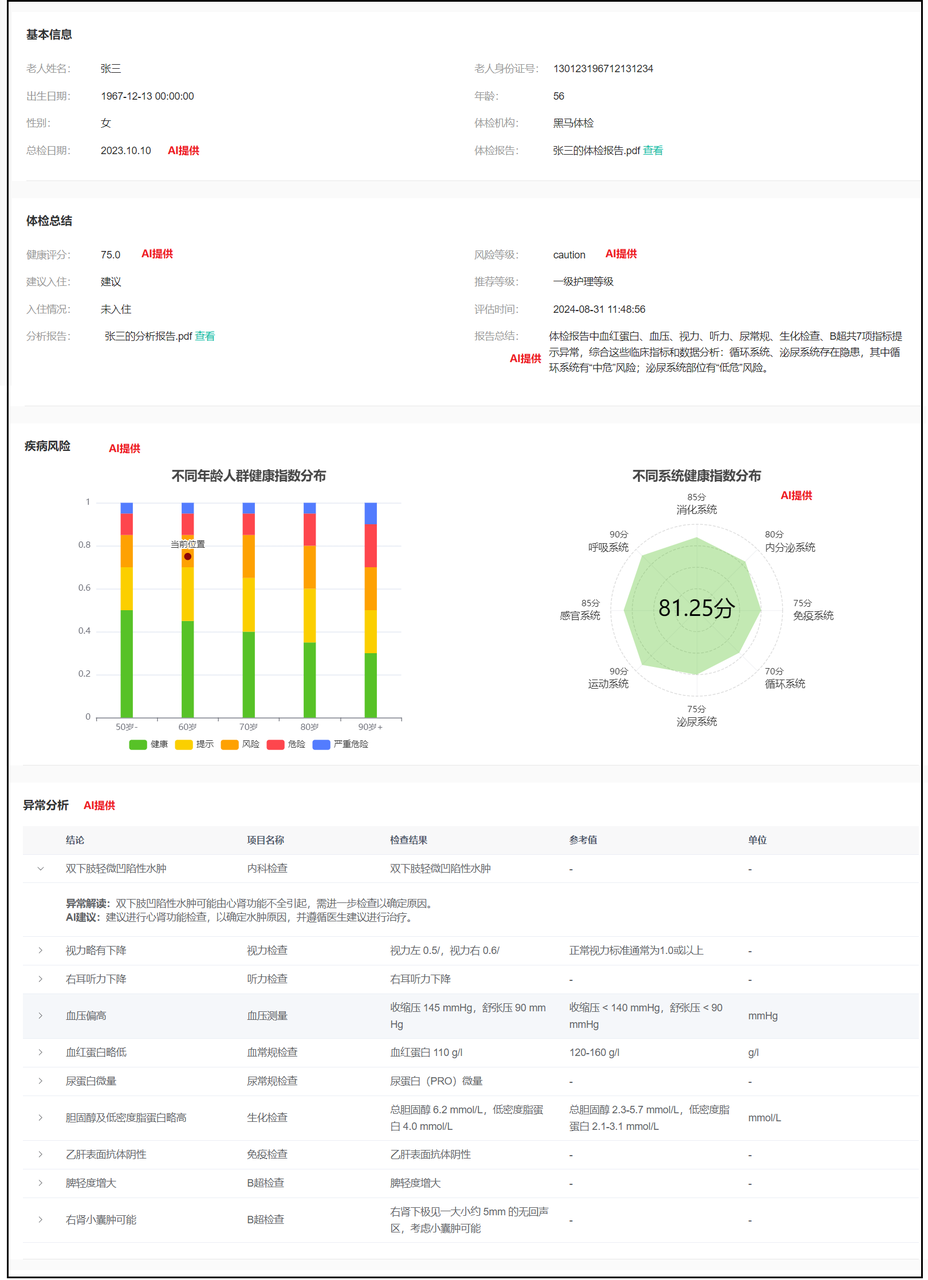This screenshot has height=1280, width=928.
Task: Click the 结论 column header
Action: (76, 840)
